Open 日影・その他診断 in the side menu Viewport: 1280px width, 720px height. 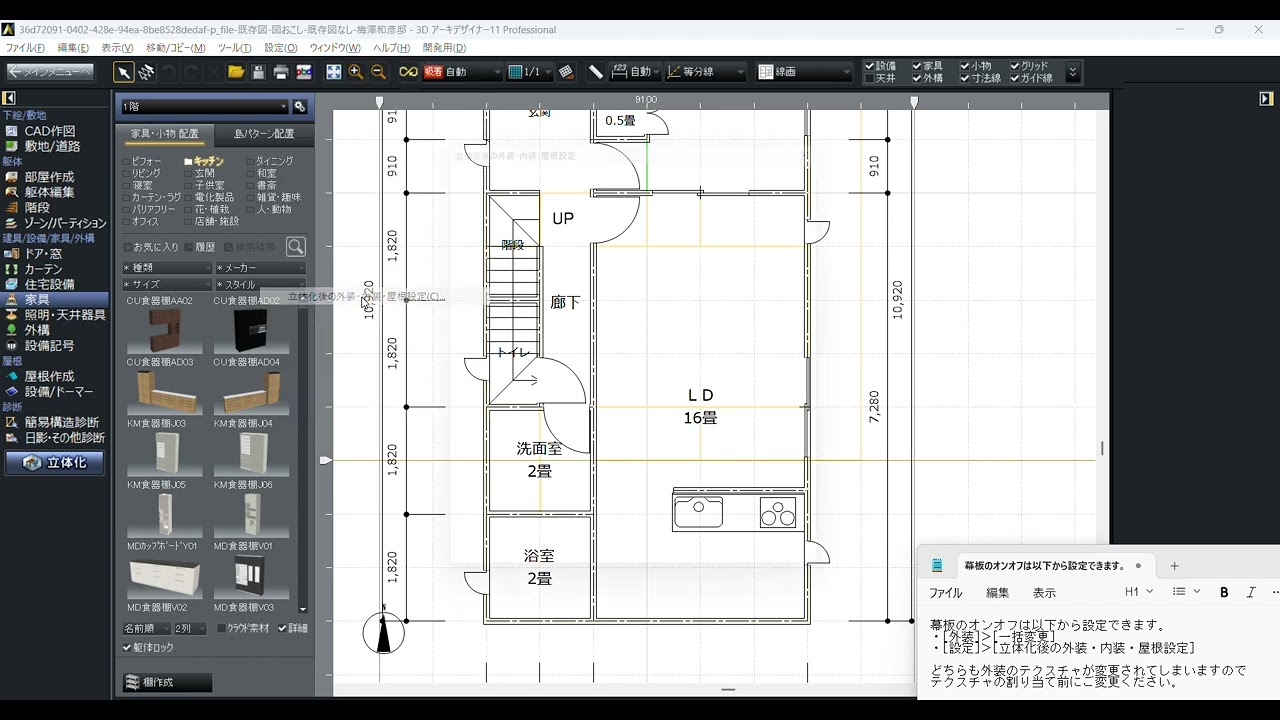64,438
